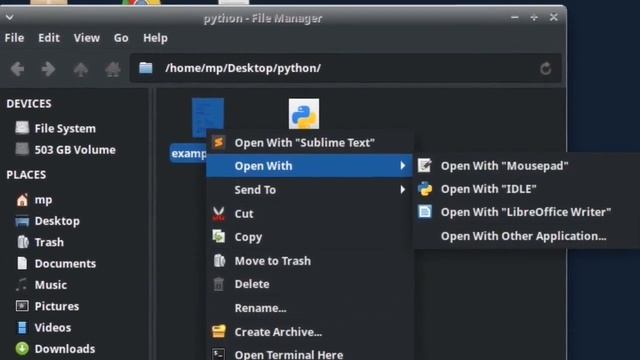Choose Open With "Mousepad"
The height and width of the screenshot is (360, 640).
click(527, 166)
